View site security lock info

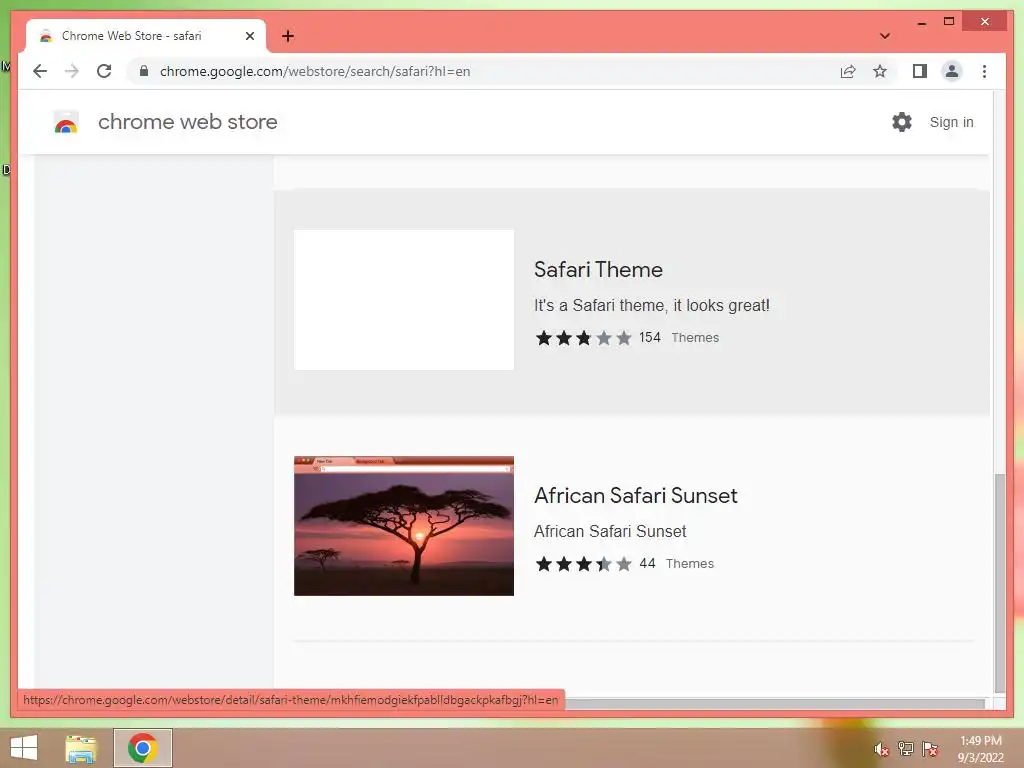144,71
